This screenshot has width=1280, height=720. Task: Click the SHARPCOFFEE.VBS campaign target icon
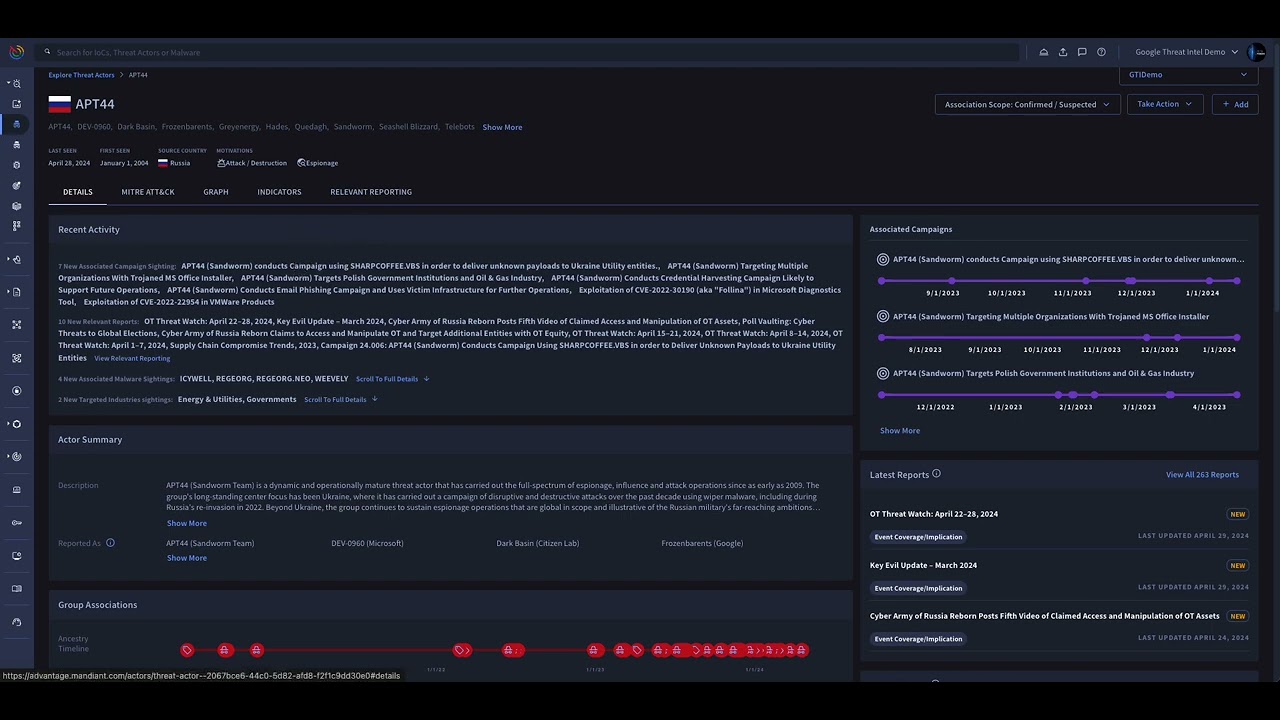tap(883, 259)
